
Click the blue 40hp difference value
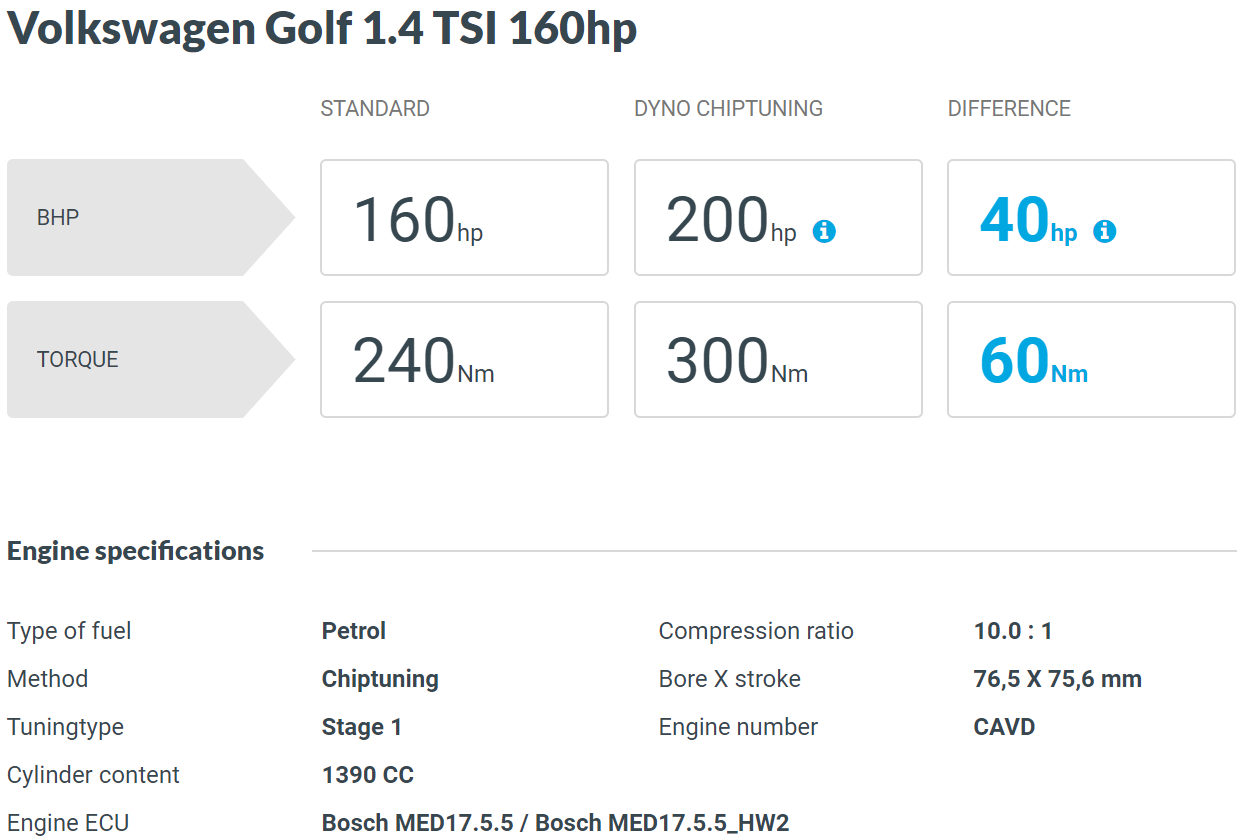pyautogui.click(x=1028, y=220)
